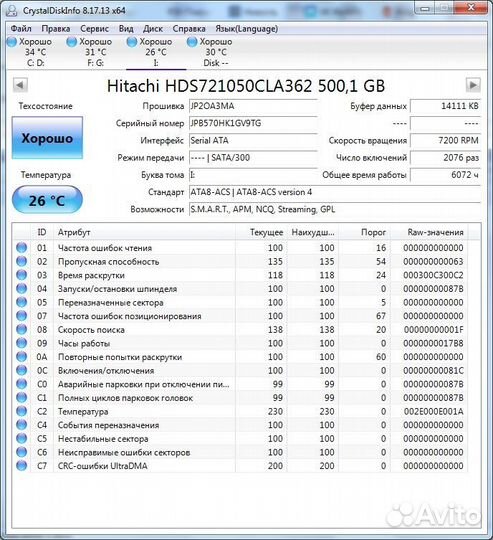493x540 pixels.
Task: Select the Температура attribute row text
Action: [83, 412]
